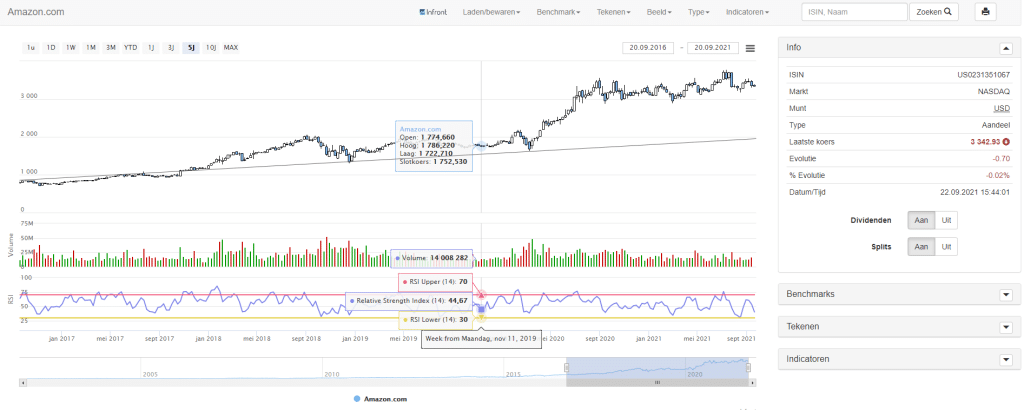This screenshot has height=410, width=1024.
Task: Select the 1M time range
Action: (x=91, y=48)
